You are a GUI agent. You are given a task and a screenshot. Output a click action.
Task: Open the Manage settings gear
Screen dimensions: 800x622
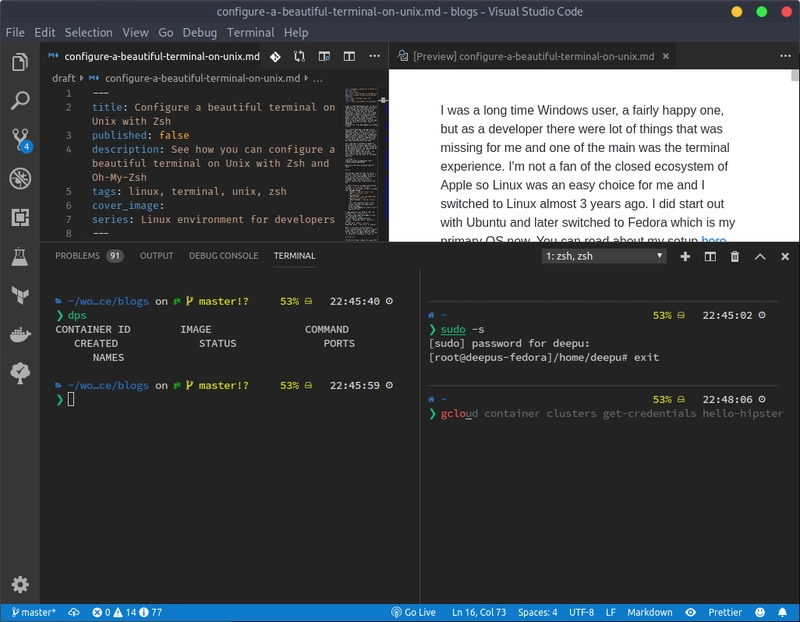pyautogui.click(x=20, y=585)
